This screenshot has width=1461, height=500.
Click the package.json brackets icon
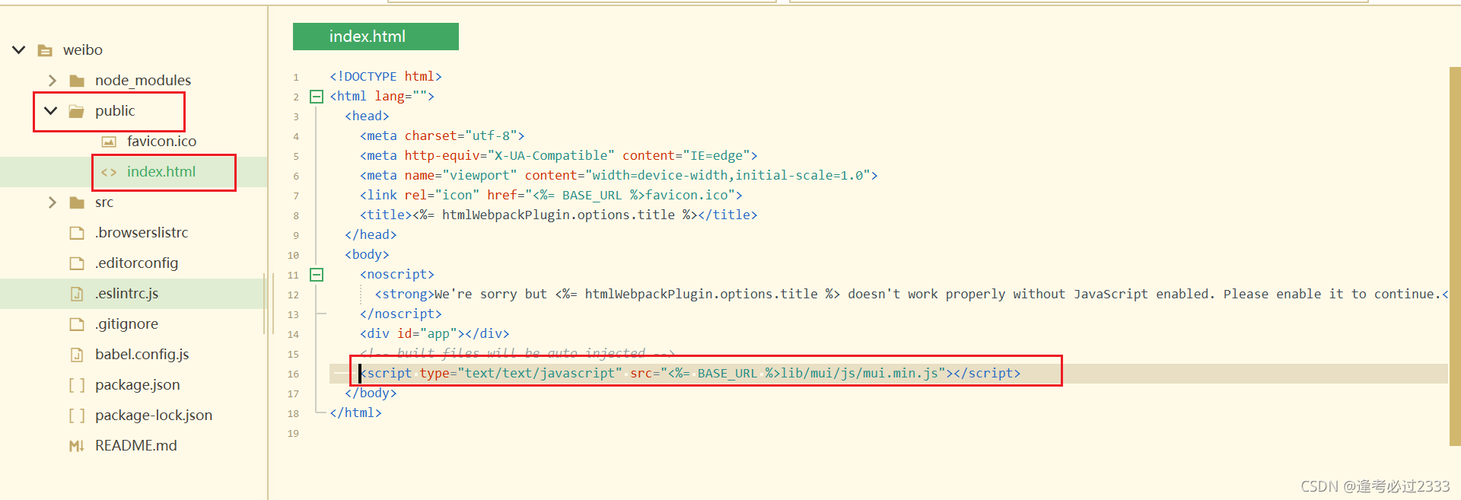[x=77, y=385]
